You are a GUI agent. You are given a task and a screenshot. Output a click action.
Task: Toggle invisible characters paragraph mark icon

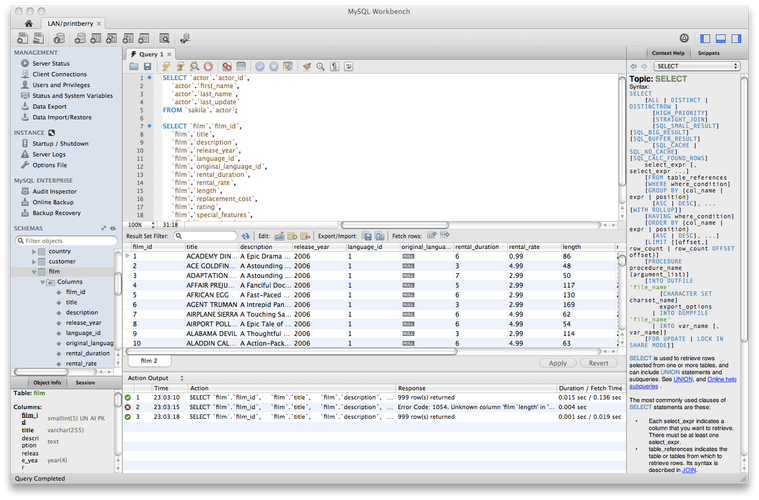334,66
